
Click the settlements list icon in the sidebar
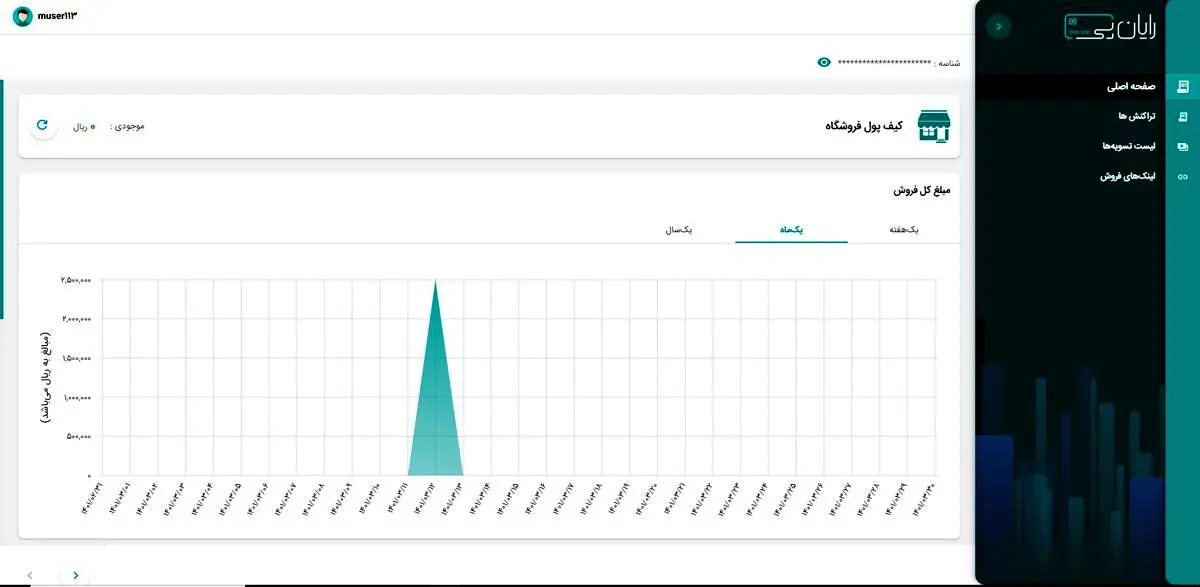1183,146
